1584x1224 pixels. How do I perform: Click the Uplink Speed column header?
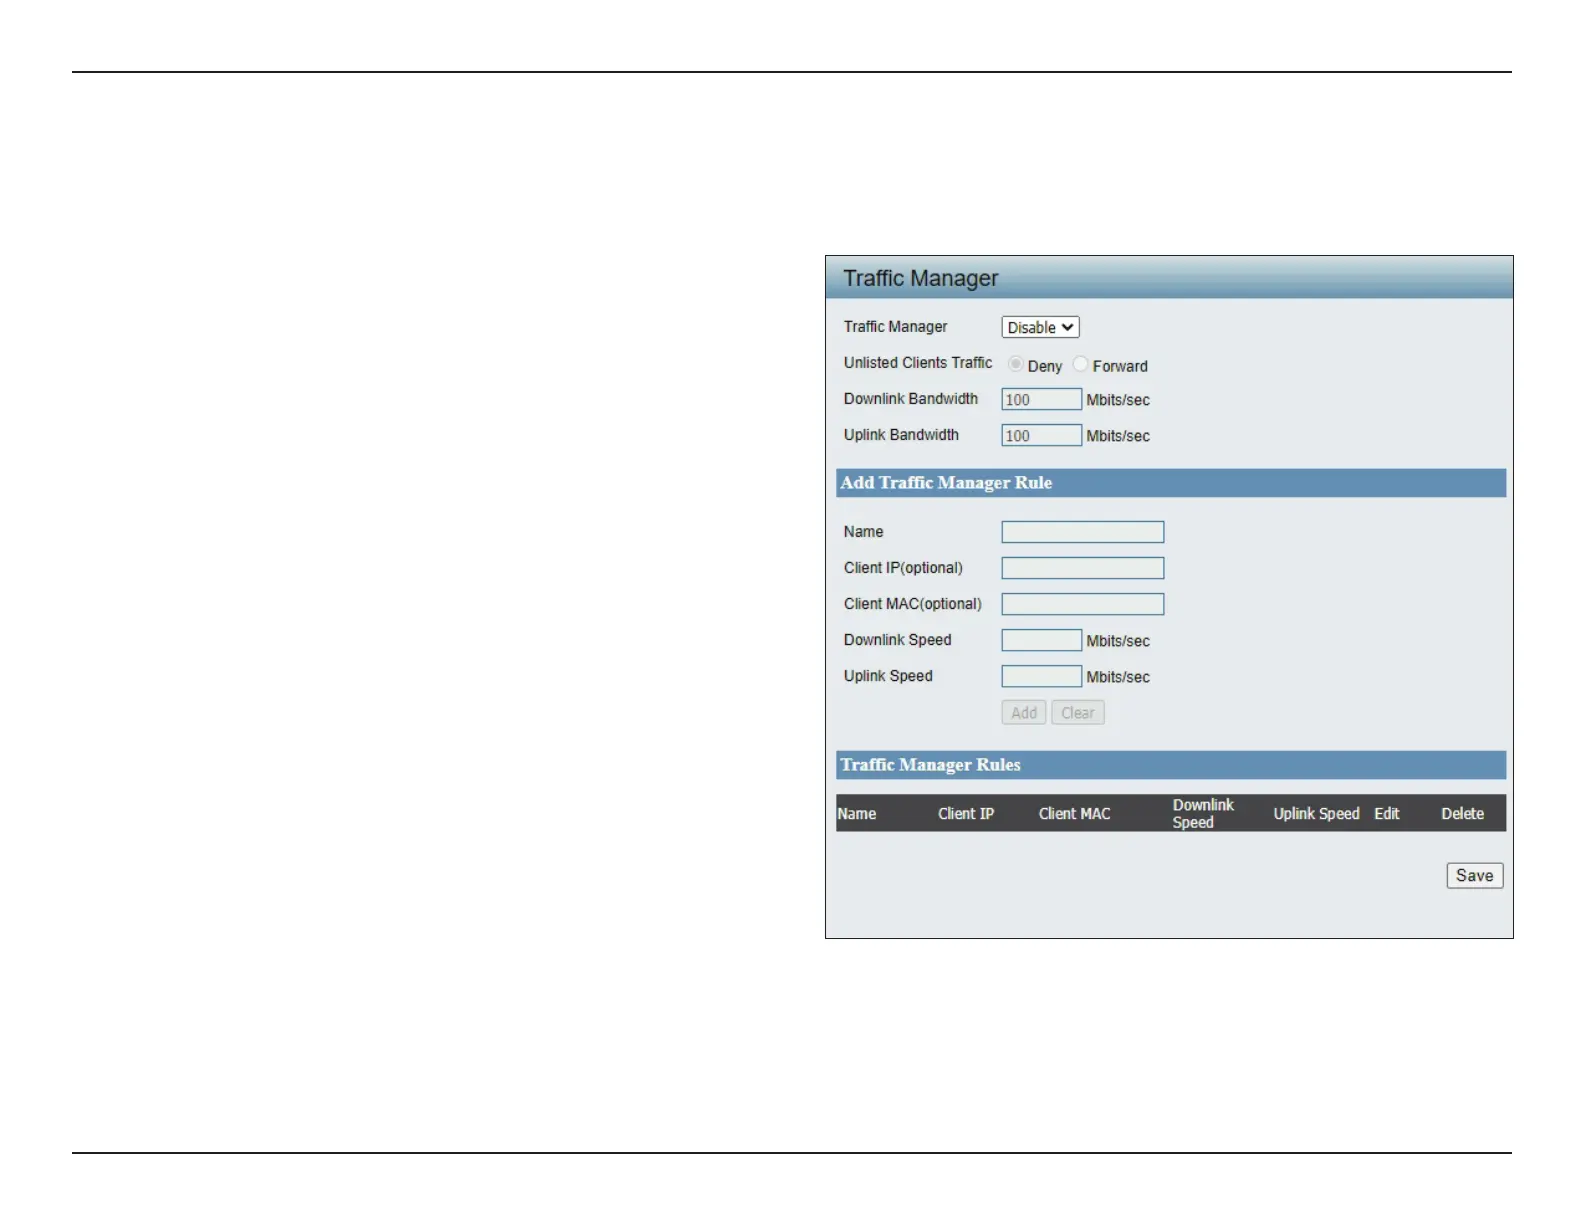(x=1316, y=814)
